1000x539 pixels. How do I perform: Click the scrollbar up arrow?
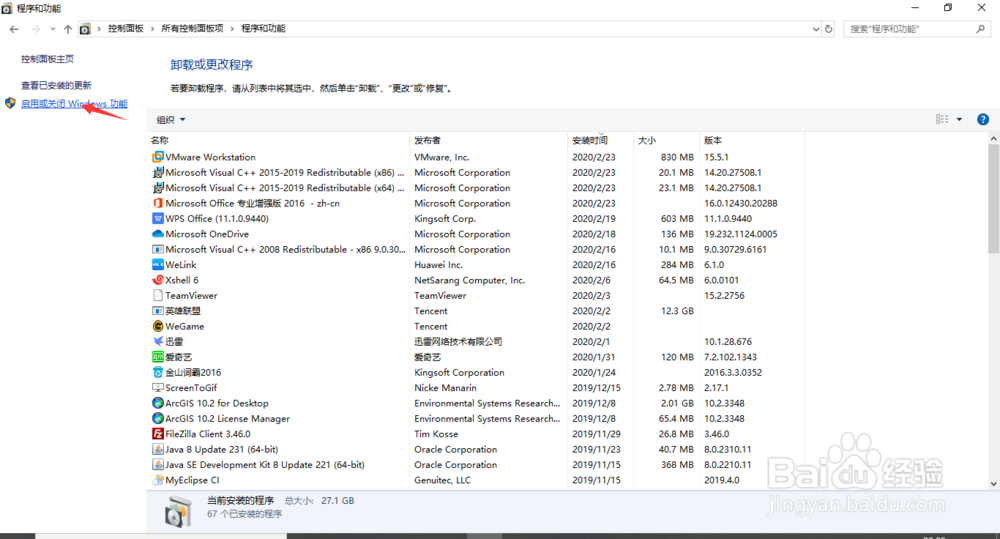click(993, 138)
